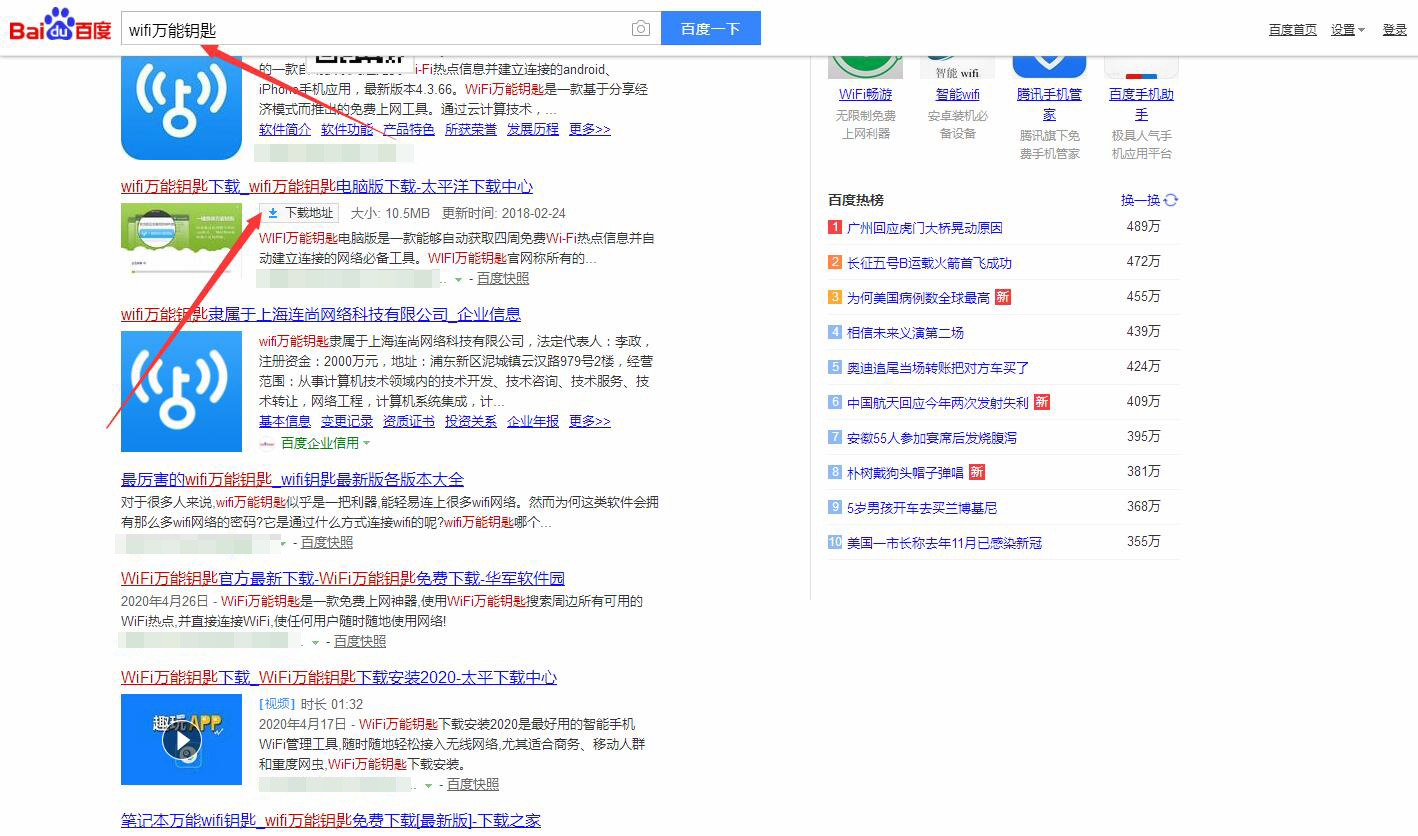Open hot item 奥迪追尾当场转账把对方车买了
1418x836 pixels.
[x=938, y=368]
